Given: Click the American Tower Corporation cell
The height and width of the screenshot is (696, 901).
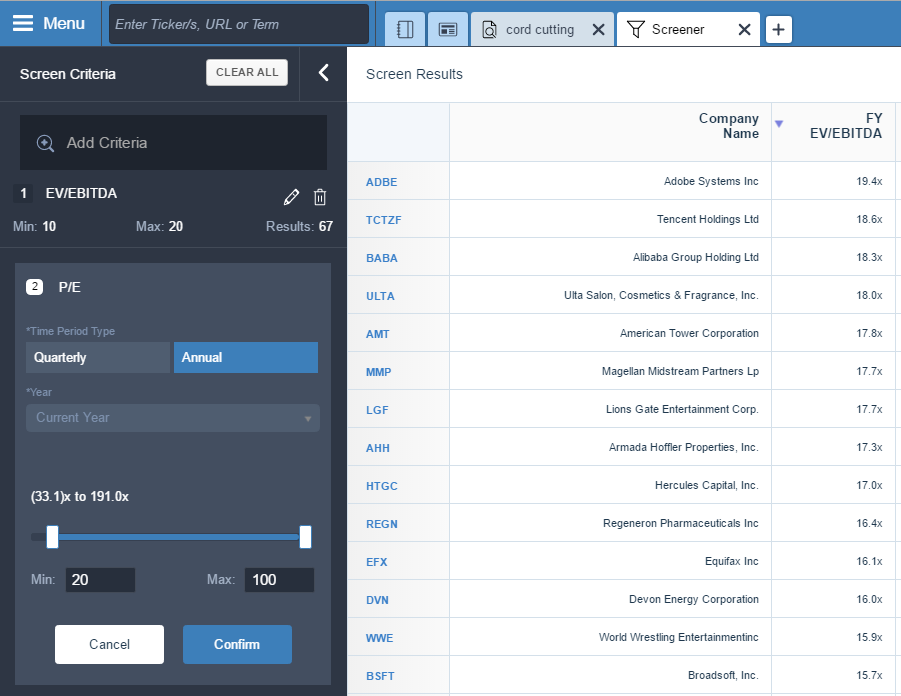Looking at the screenshot, I should pos(610,333).
